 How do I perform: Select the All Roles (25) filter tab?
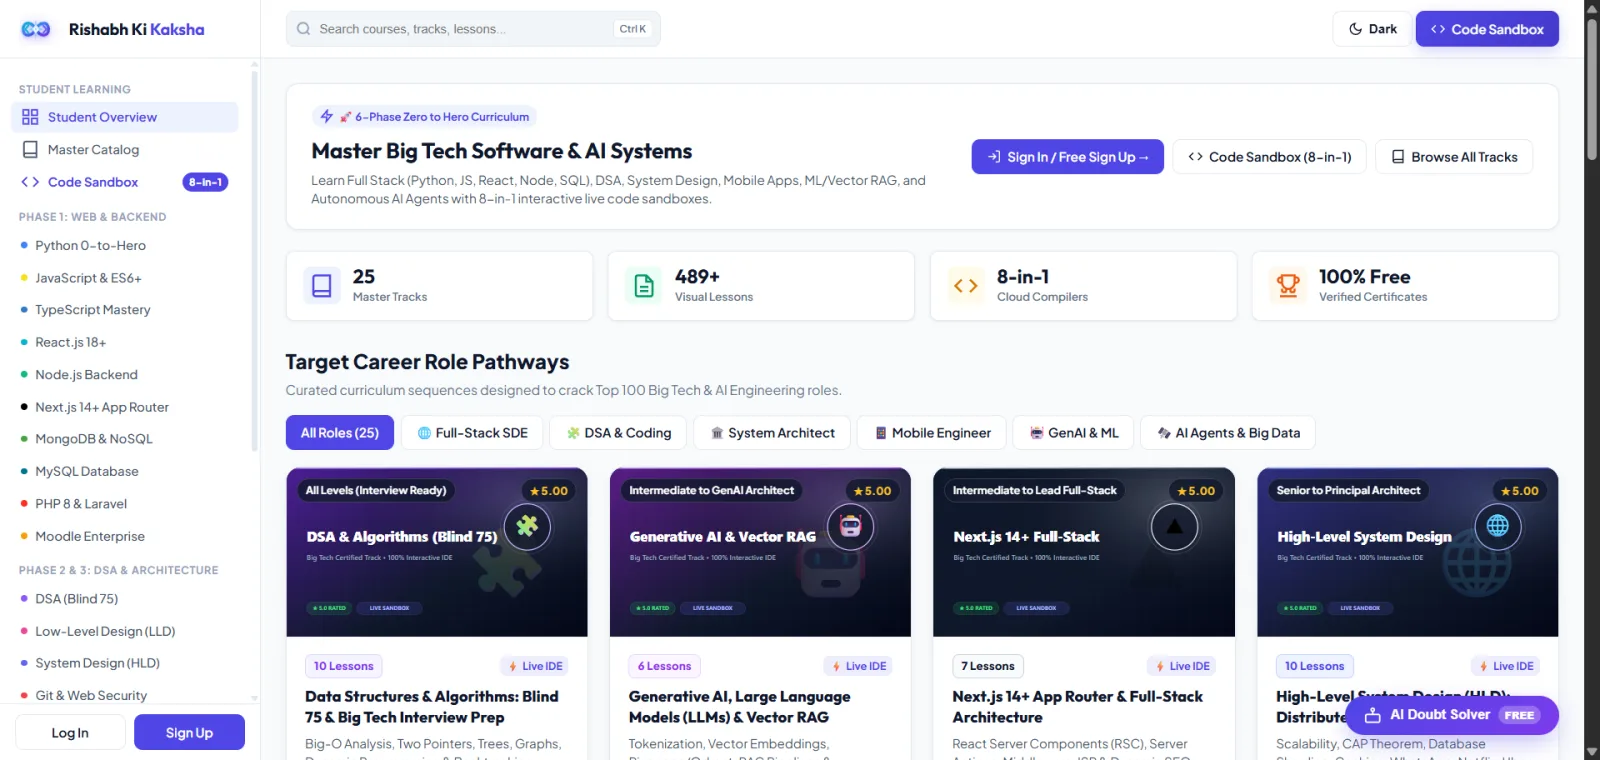340,433
